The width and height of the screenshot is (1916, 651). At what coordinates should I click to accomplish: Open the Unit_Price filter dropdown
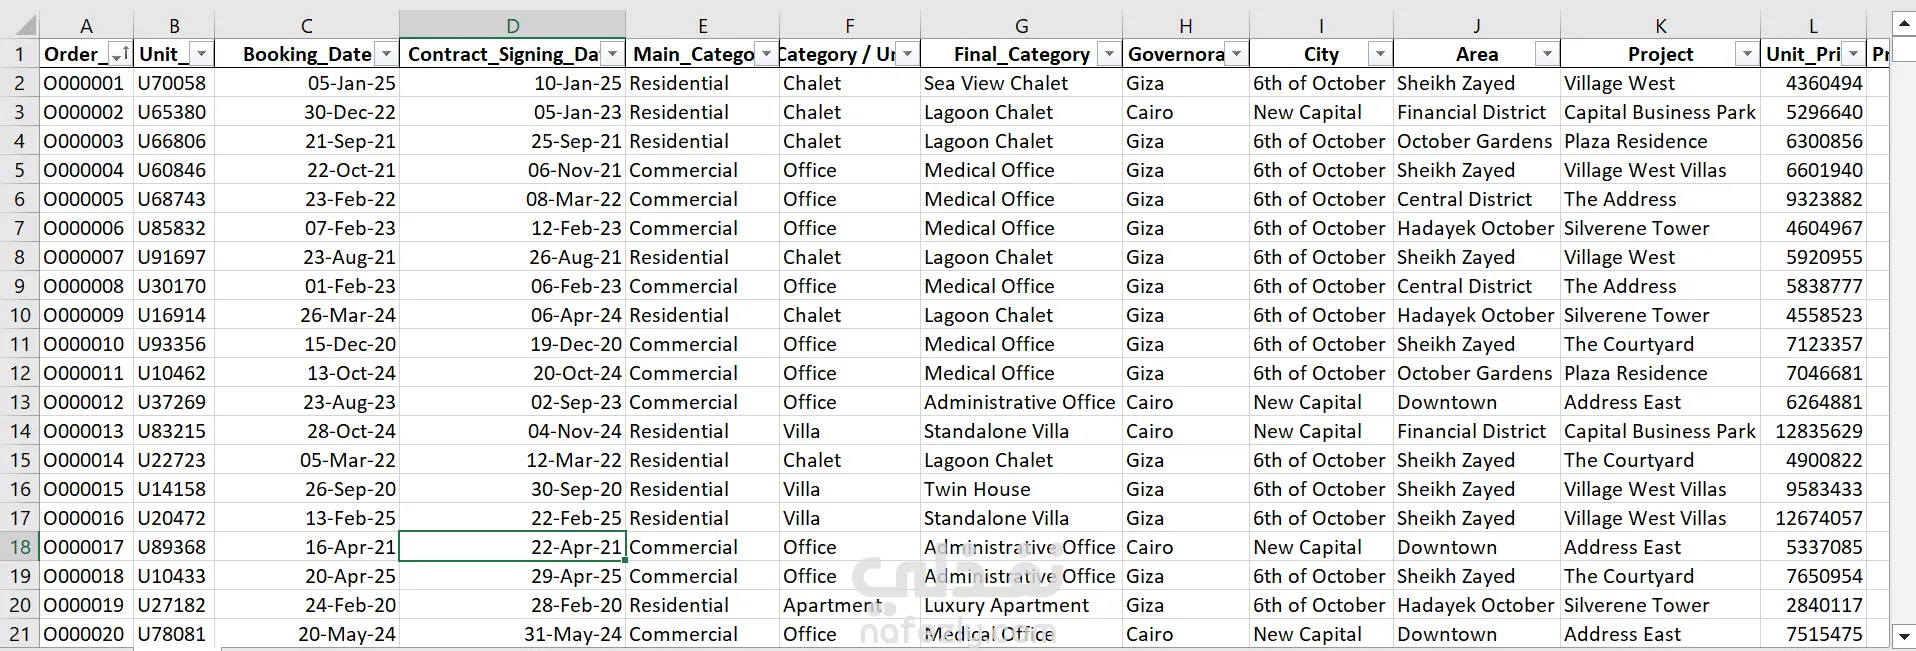pos(1853,54)
